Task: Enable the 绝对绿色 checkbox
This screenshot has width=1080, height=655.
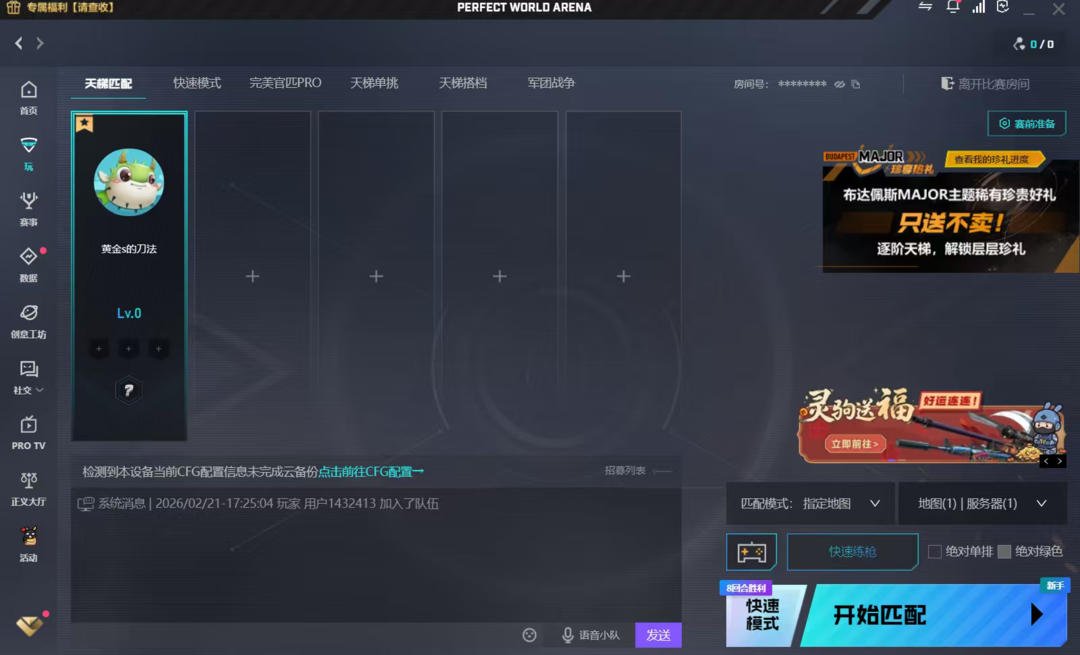Action: point(1004,551)
